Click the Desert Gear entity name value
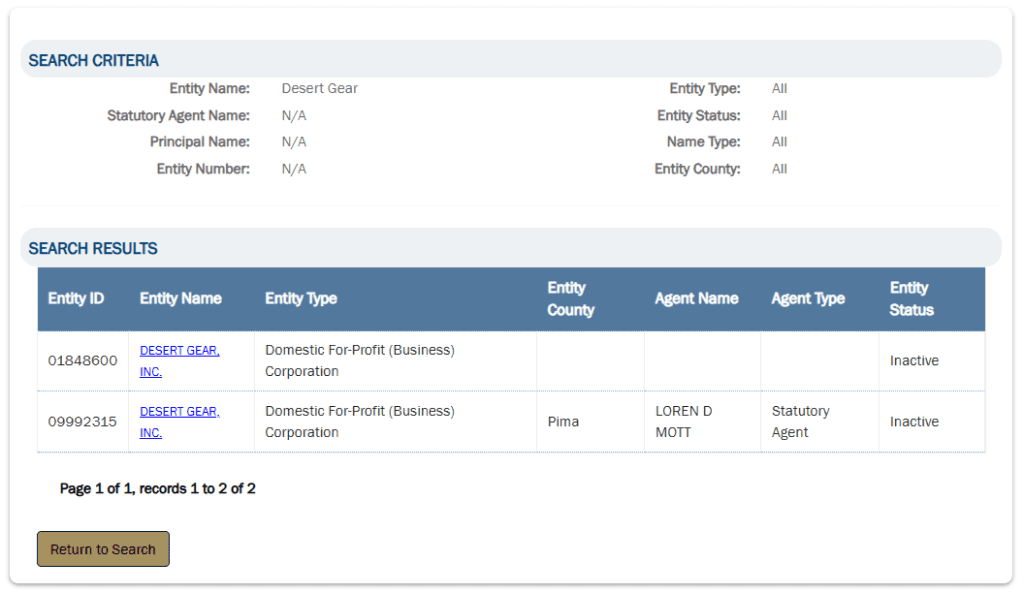This screenshot has width=1024, height=594. [319, 88]
